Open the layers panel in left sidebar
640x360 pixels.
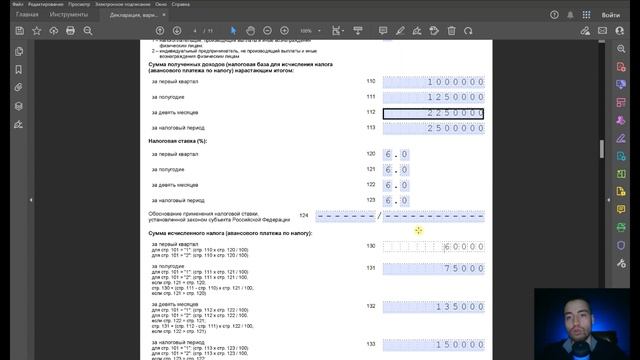point(19,106)
